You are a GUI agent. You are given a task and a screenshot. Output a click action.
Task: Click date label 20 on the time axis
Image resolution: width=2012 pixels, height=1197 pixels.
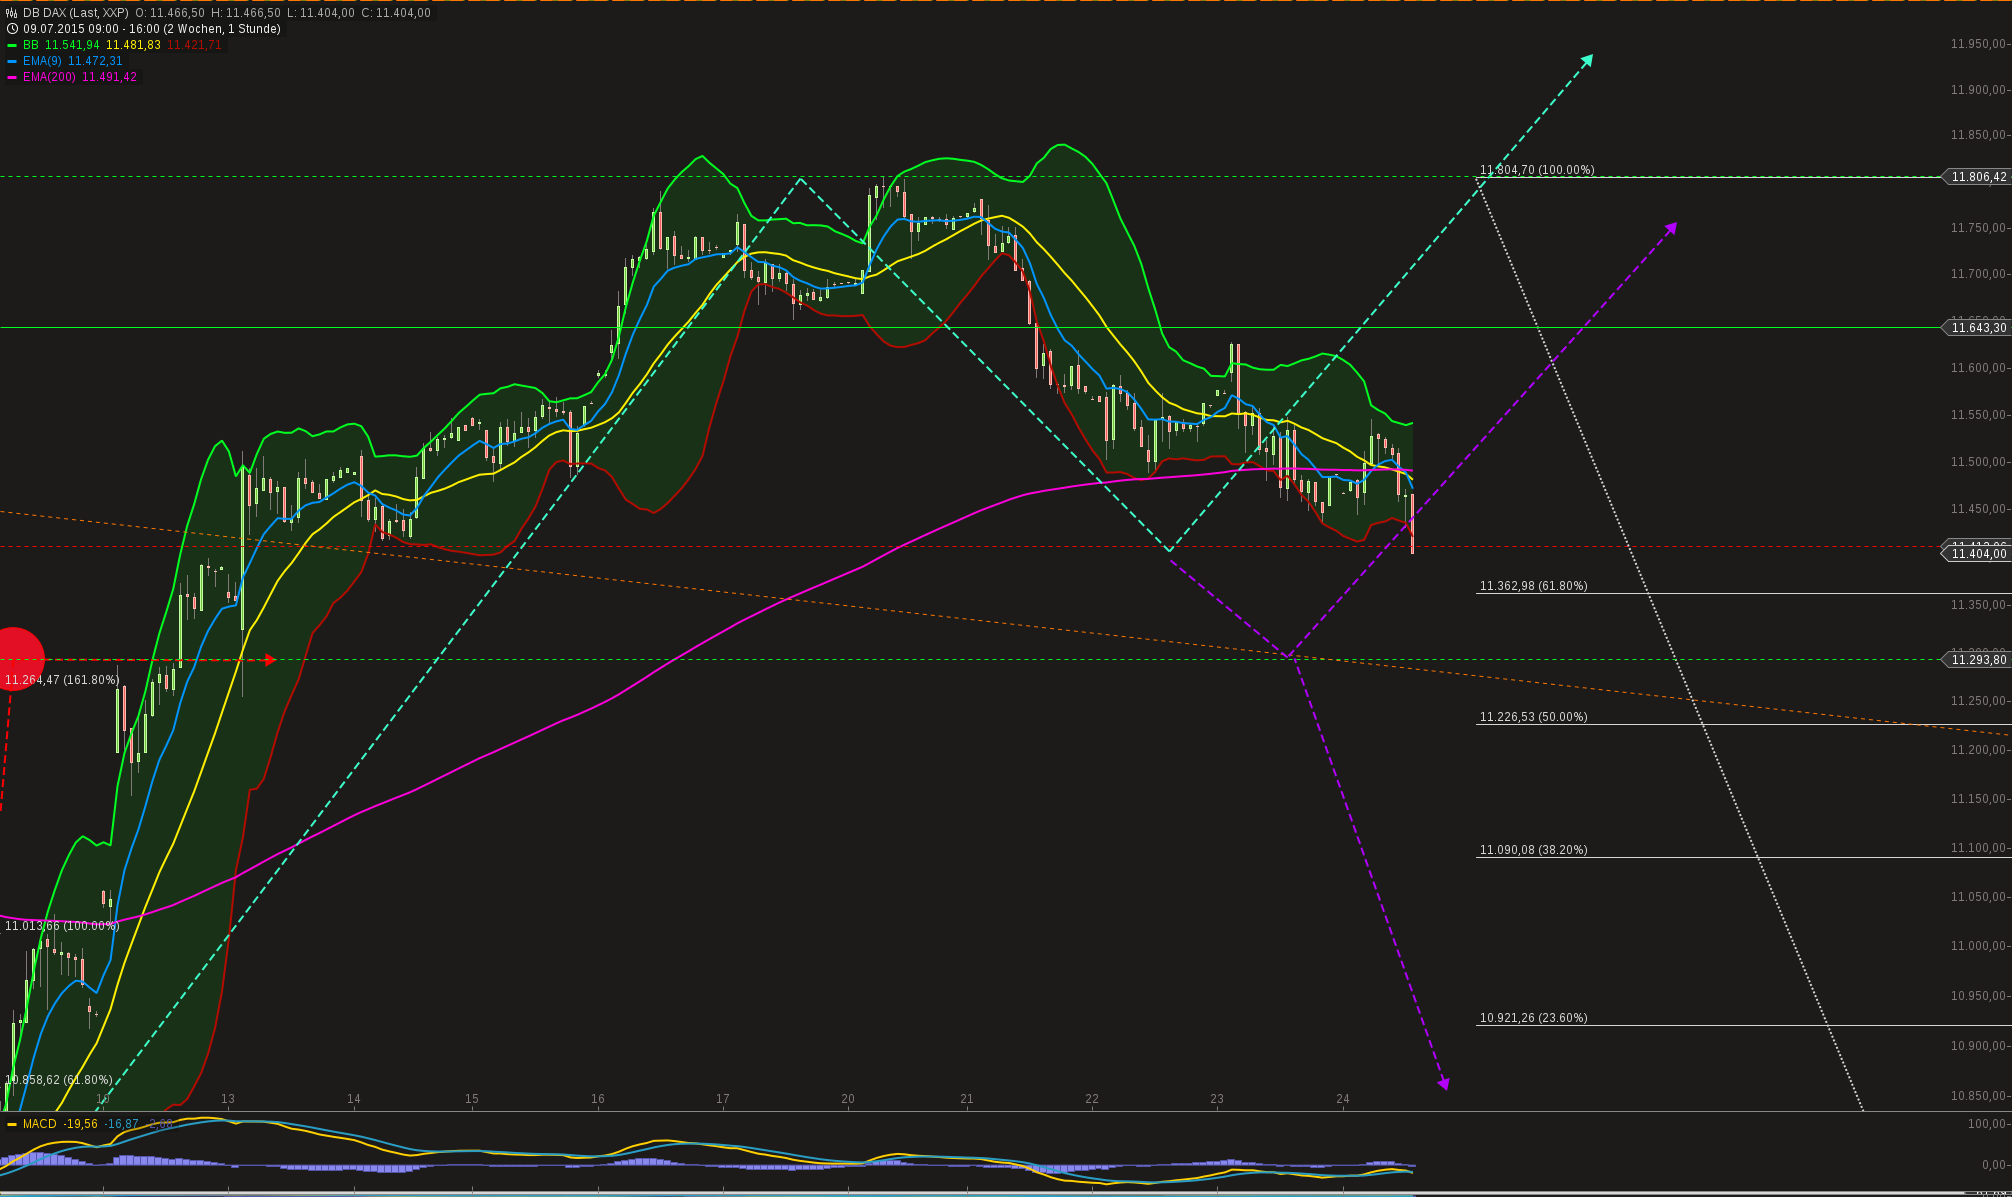tap(848, 1099)
